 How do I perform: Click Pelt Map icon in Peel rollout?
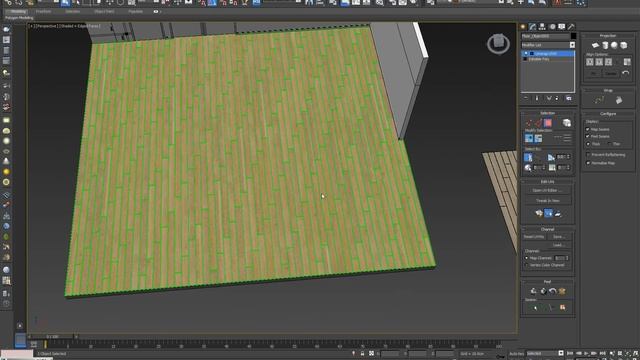click(x=562, y=291)
